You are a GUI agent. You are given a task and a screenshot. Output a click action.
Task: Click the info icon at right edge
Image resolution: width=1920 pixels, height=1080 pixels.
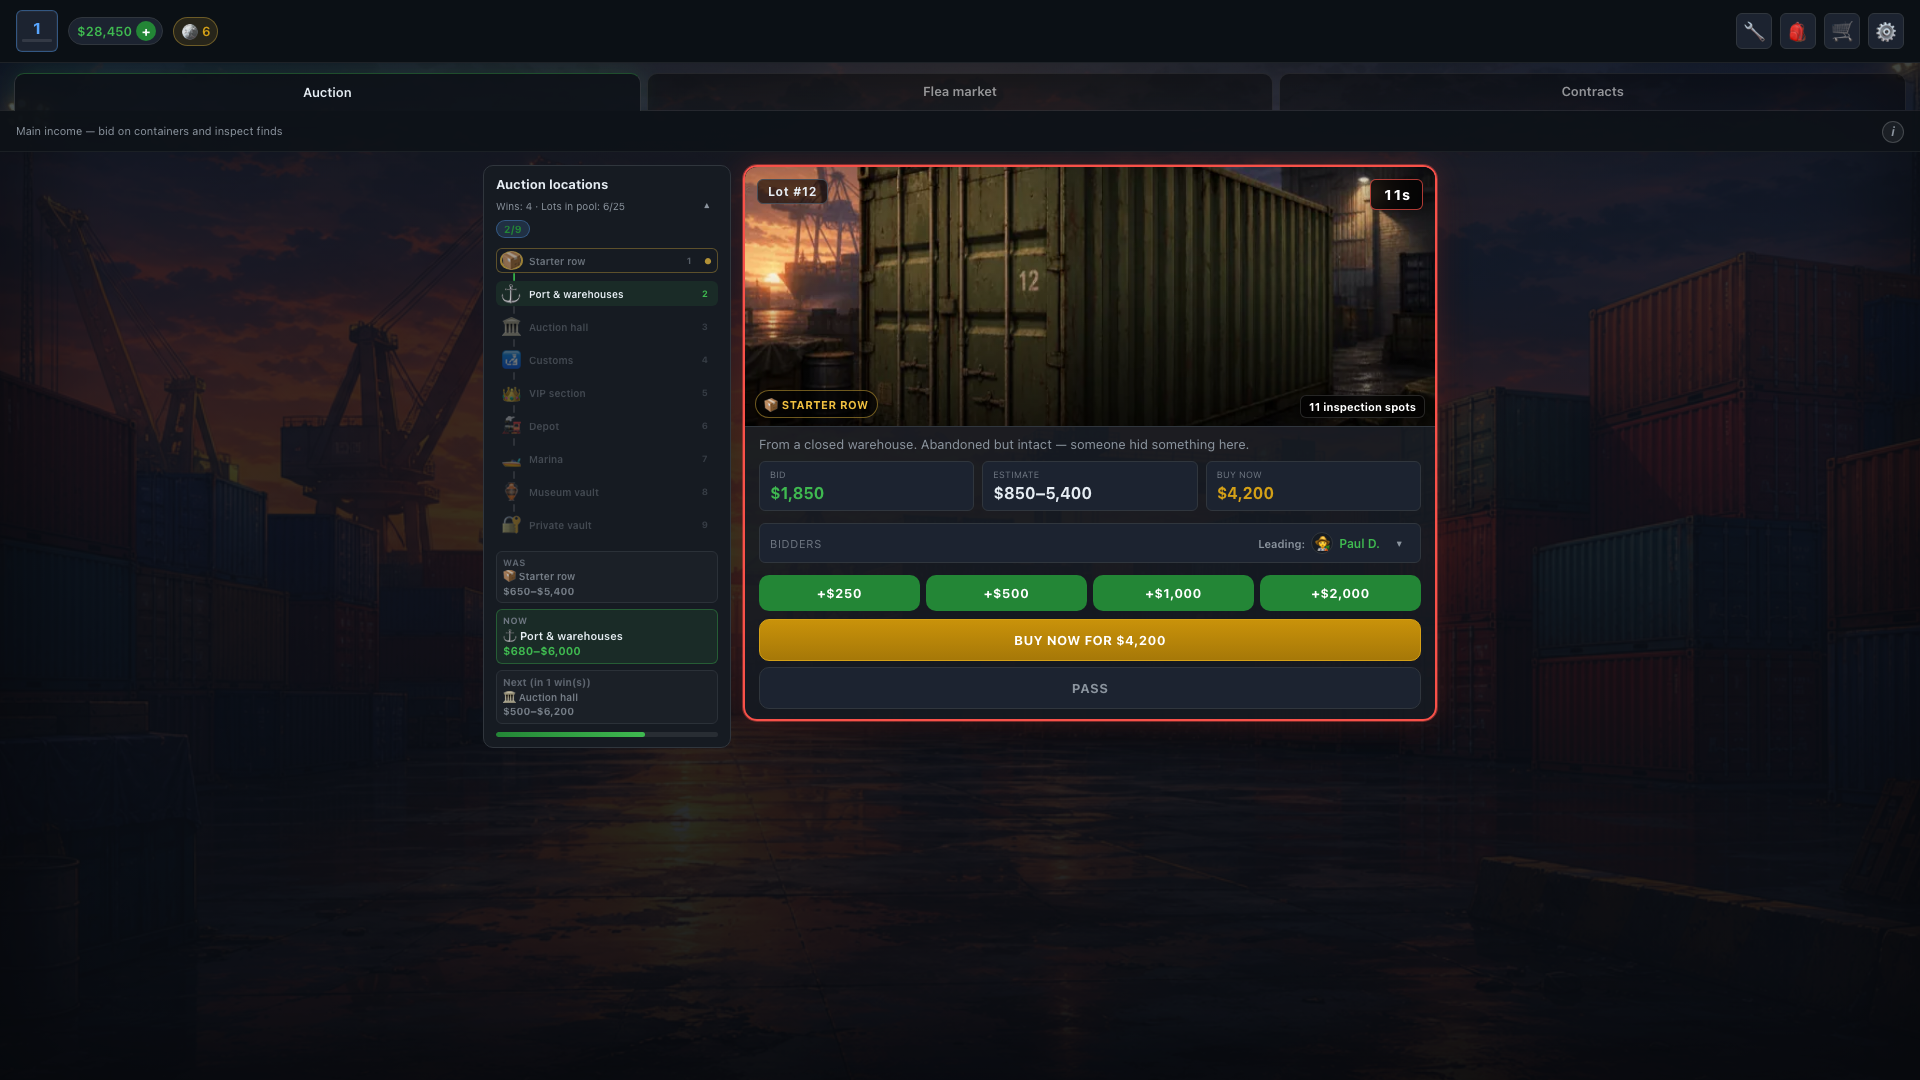[x=1893, y=132]
